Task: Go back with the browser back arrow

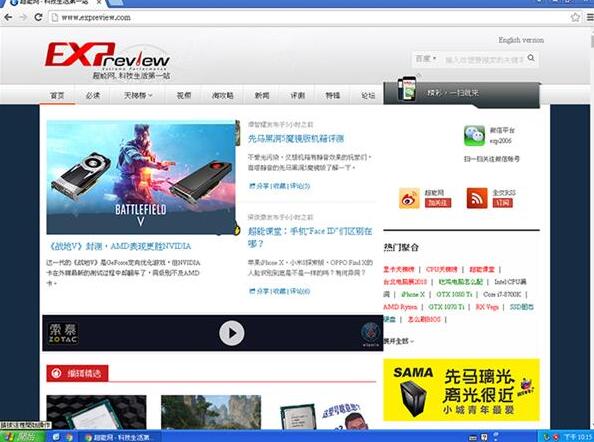Action: [8, 17]
